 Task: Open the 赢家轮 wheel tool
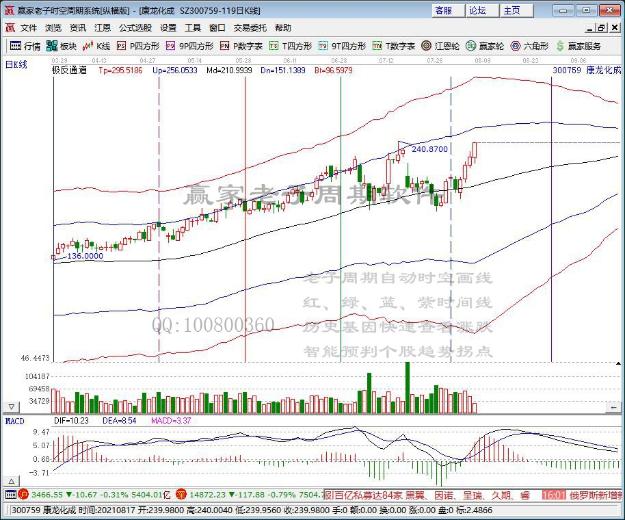pos(485,46)
